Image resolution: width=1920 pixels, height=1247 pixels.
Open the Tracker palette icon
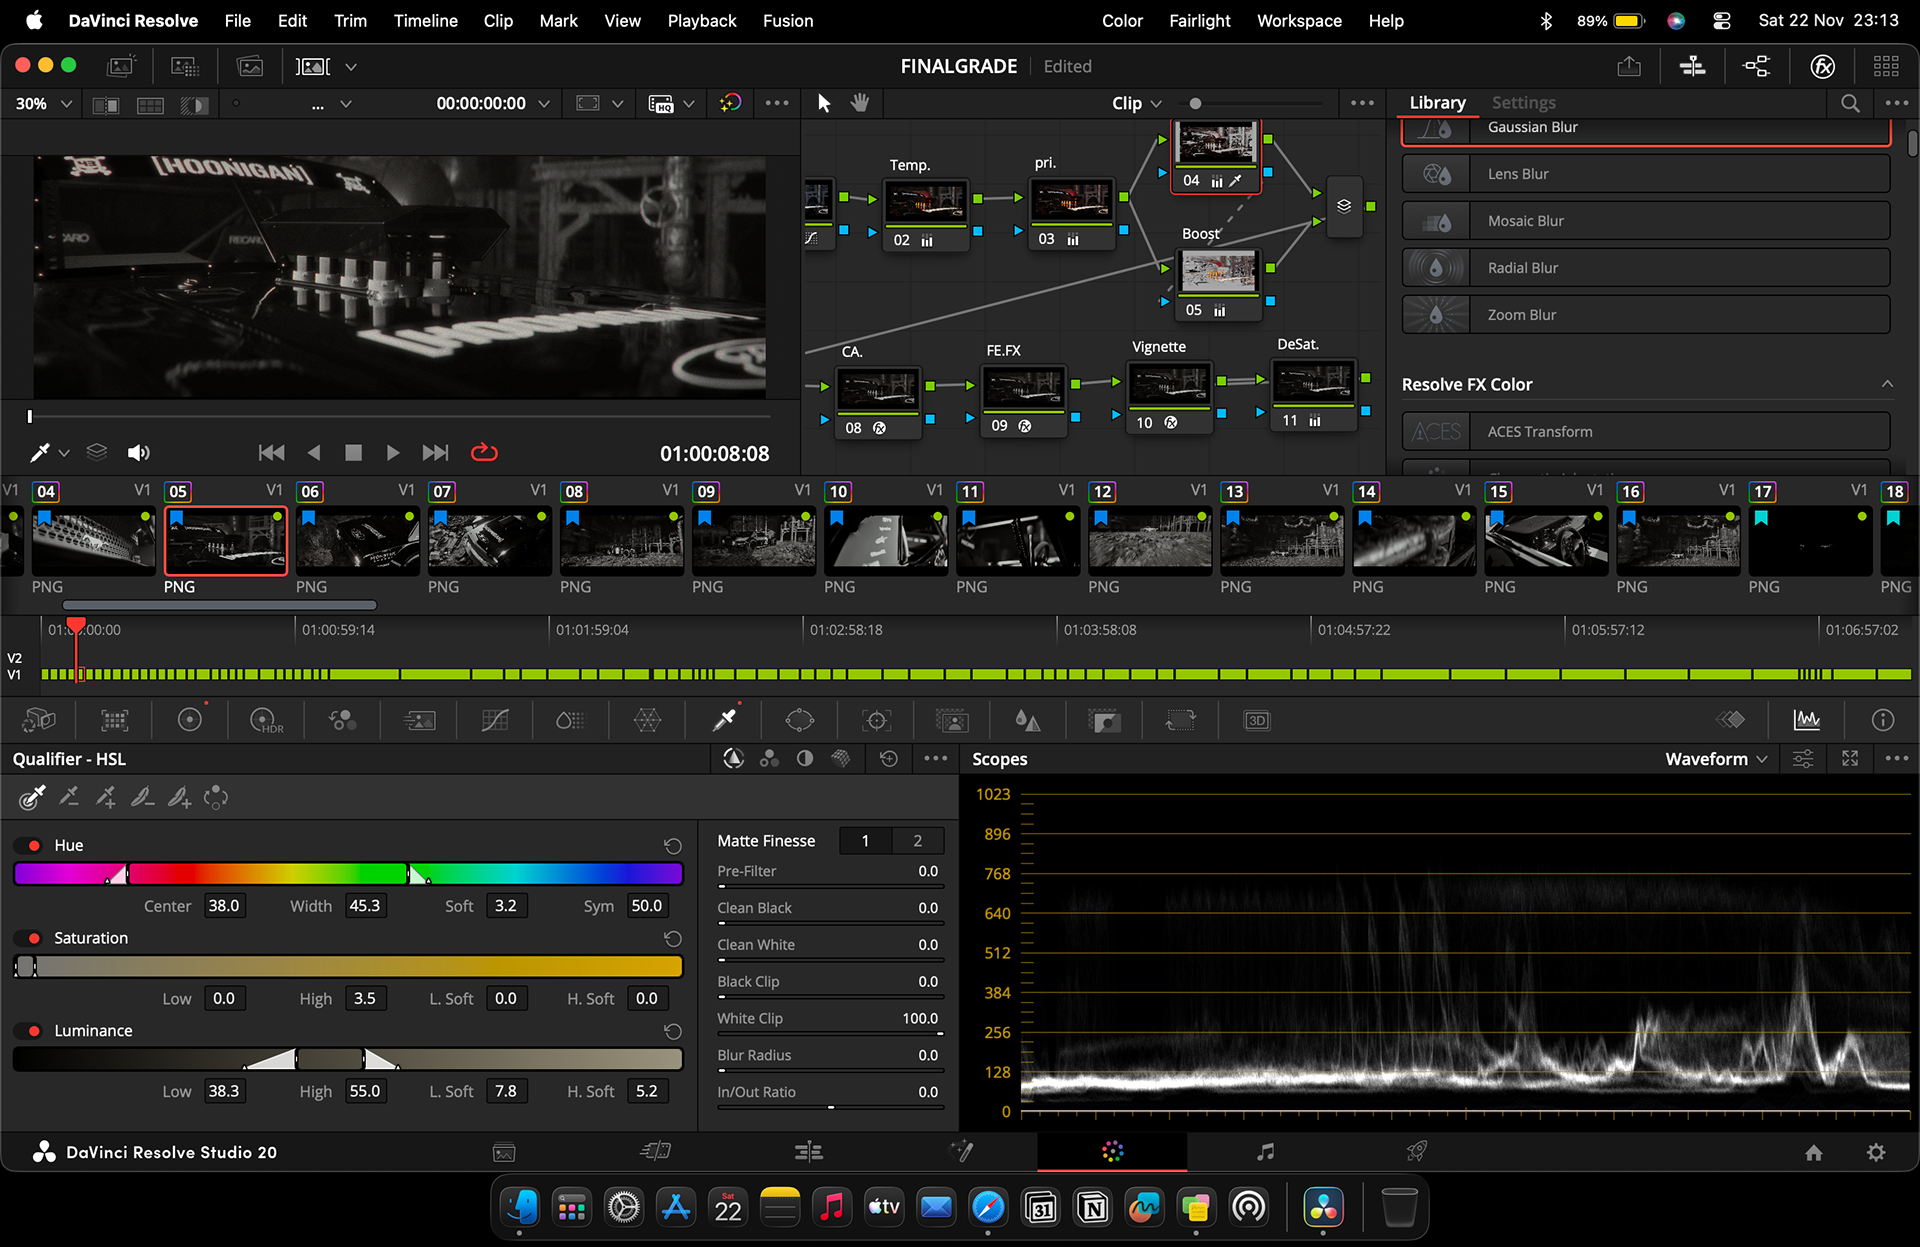click(x=876, y=720)
